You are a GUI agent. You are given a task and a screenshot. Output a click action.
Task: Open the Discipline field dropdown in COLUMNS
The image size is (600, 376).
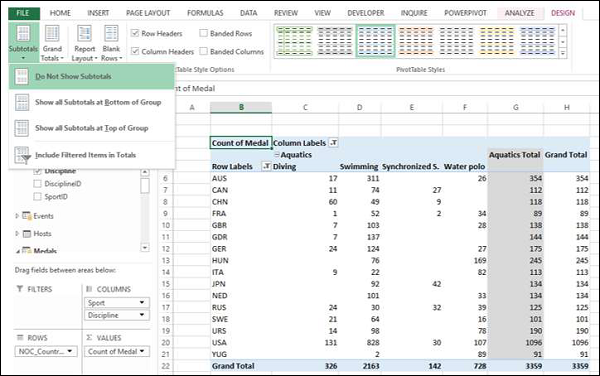pos(142,315)
